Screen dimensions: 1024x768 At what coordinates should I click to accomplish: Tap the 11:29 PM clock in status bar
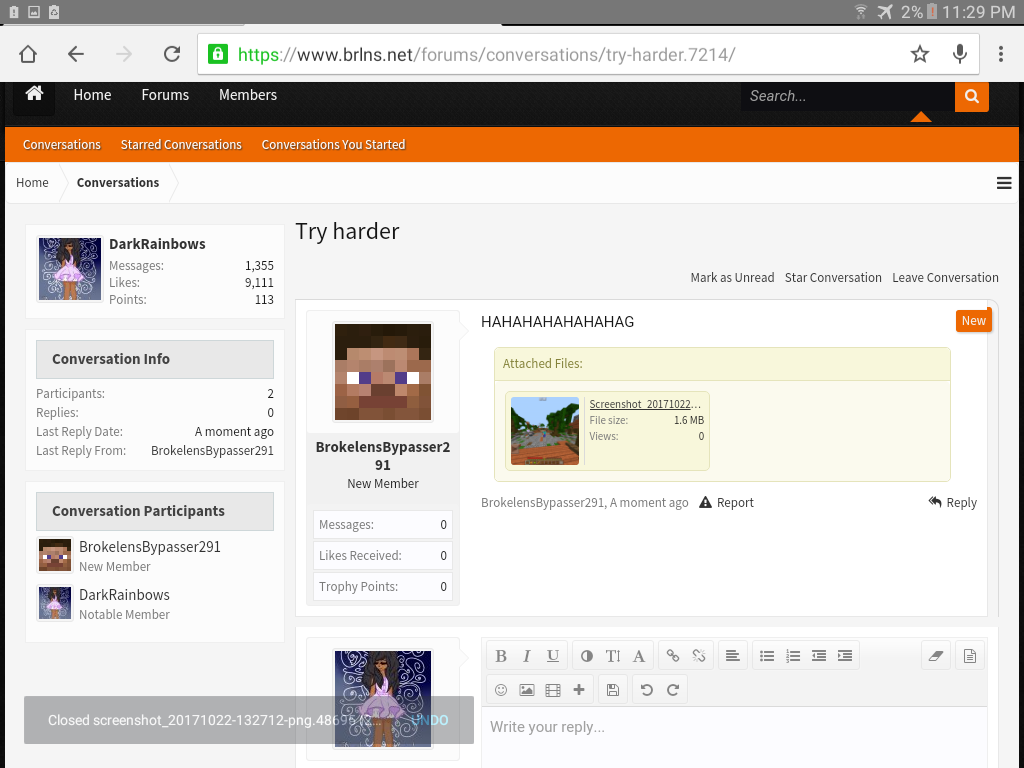click(x=979, y=12)
